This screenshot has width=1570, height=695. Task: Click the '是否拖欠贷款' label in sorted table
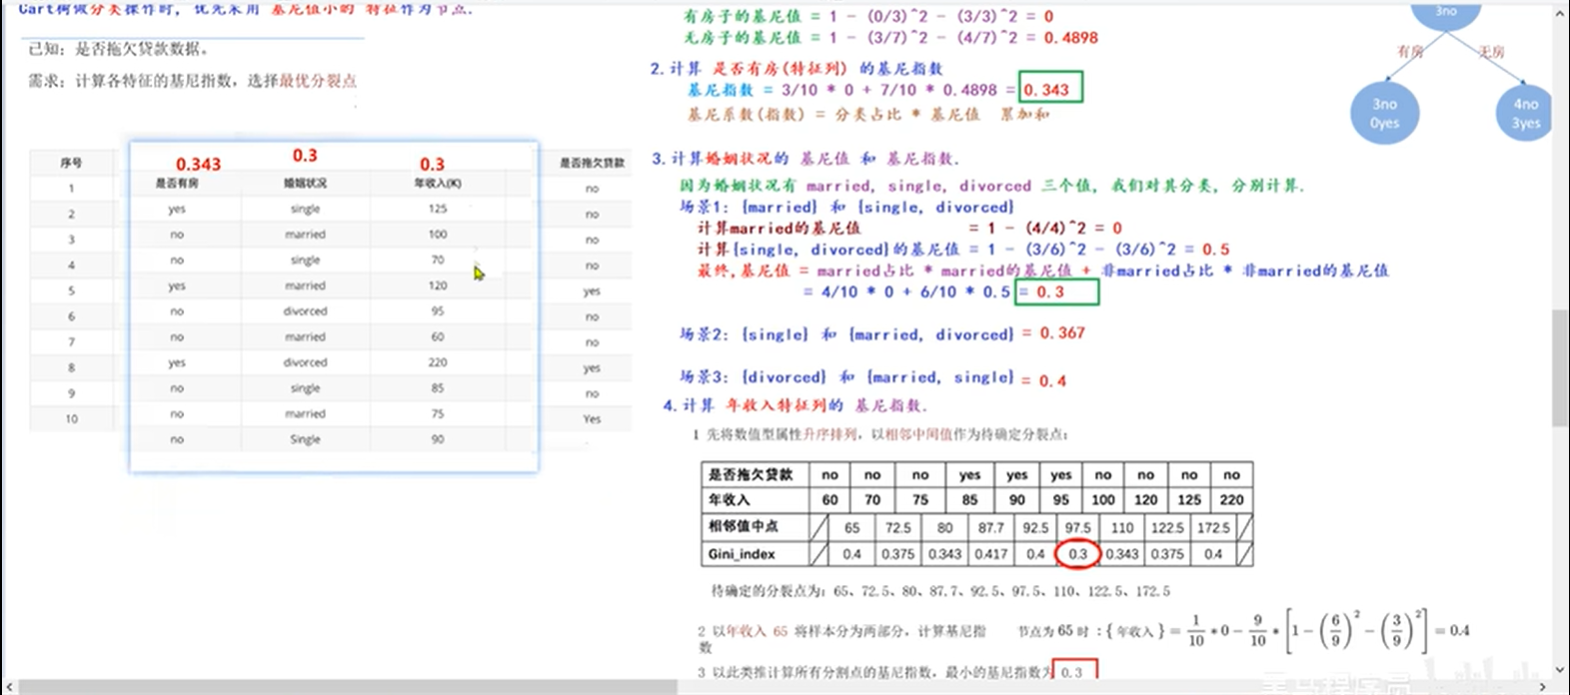coord(751,474)
